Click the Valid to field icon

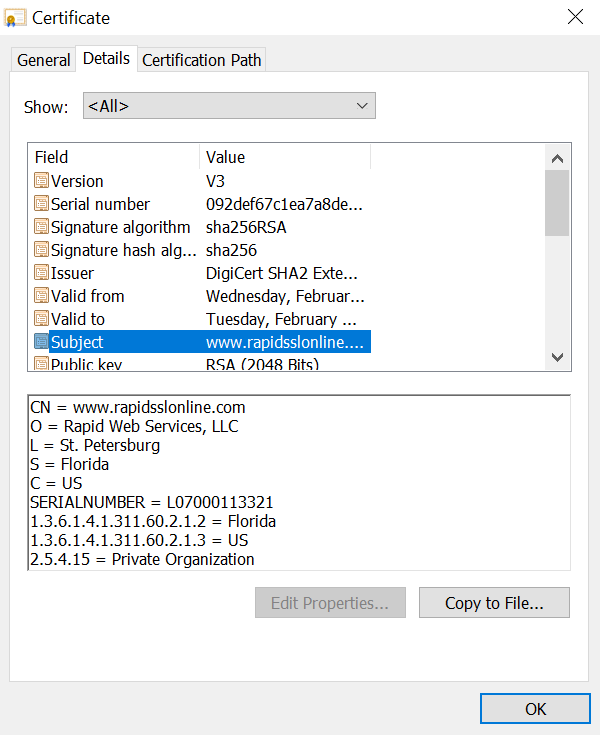coord(41,318)
